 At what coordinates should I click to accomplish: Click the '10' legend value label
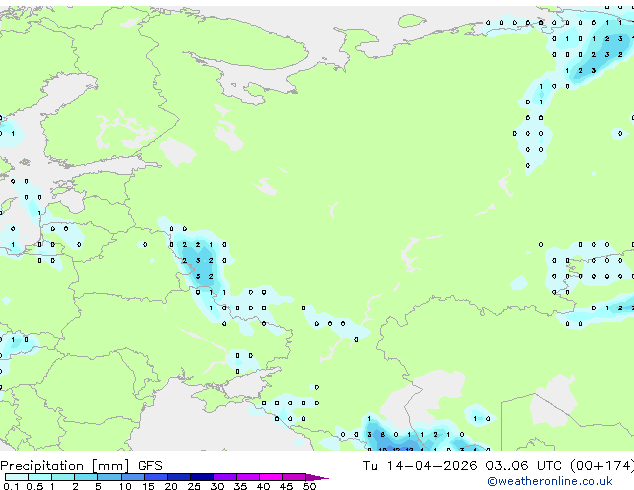click(125, 486)
